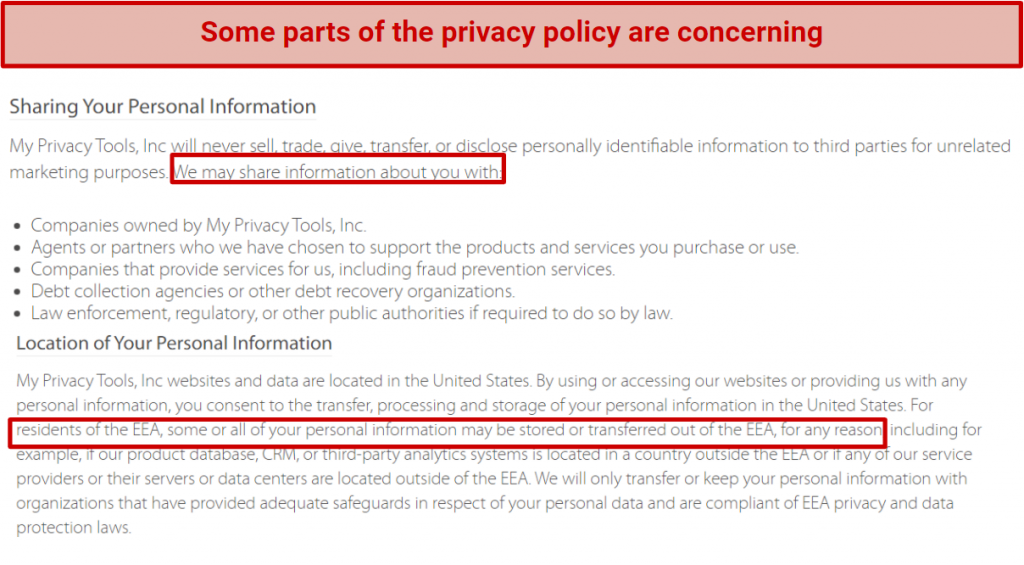Click the 'Debt collection agencies' bullet item
1024x565 pixels.
pyautogui.click(x=272, y=291)
